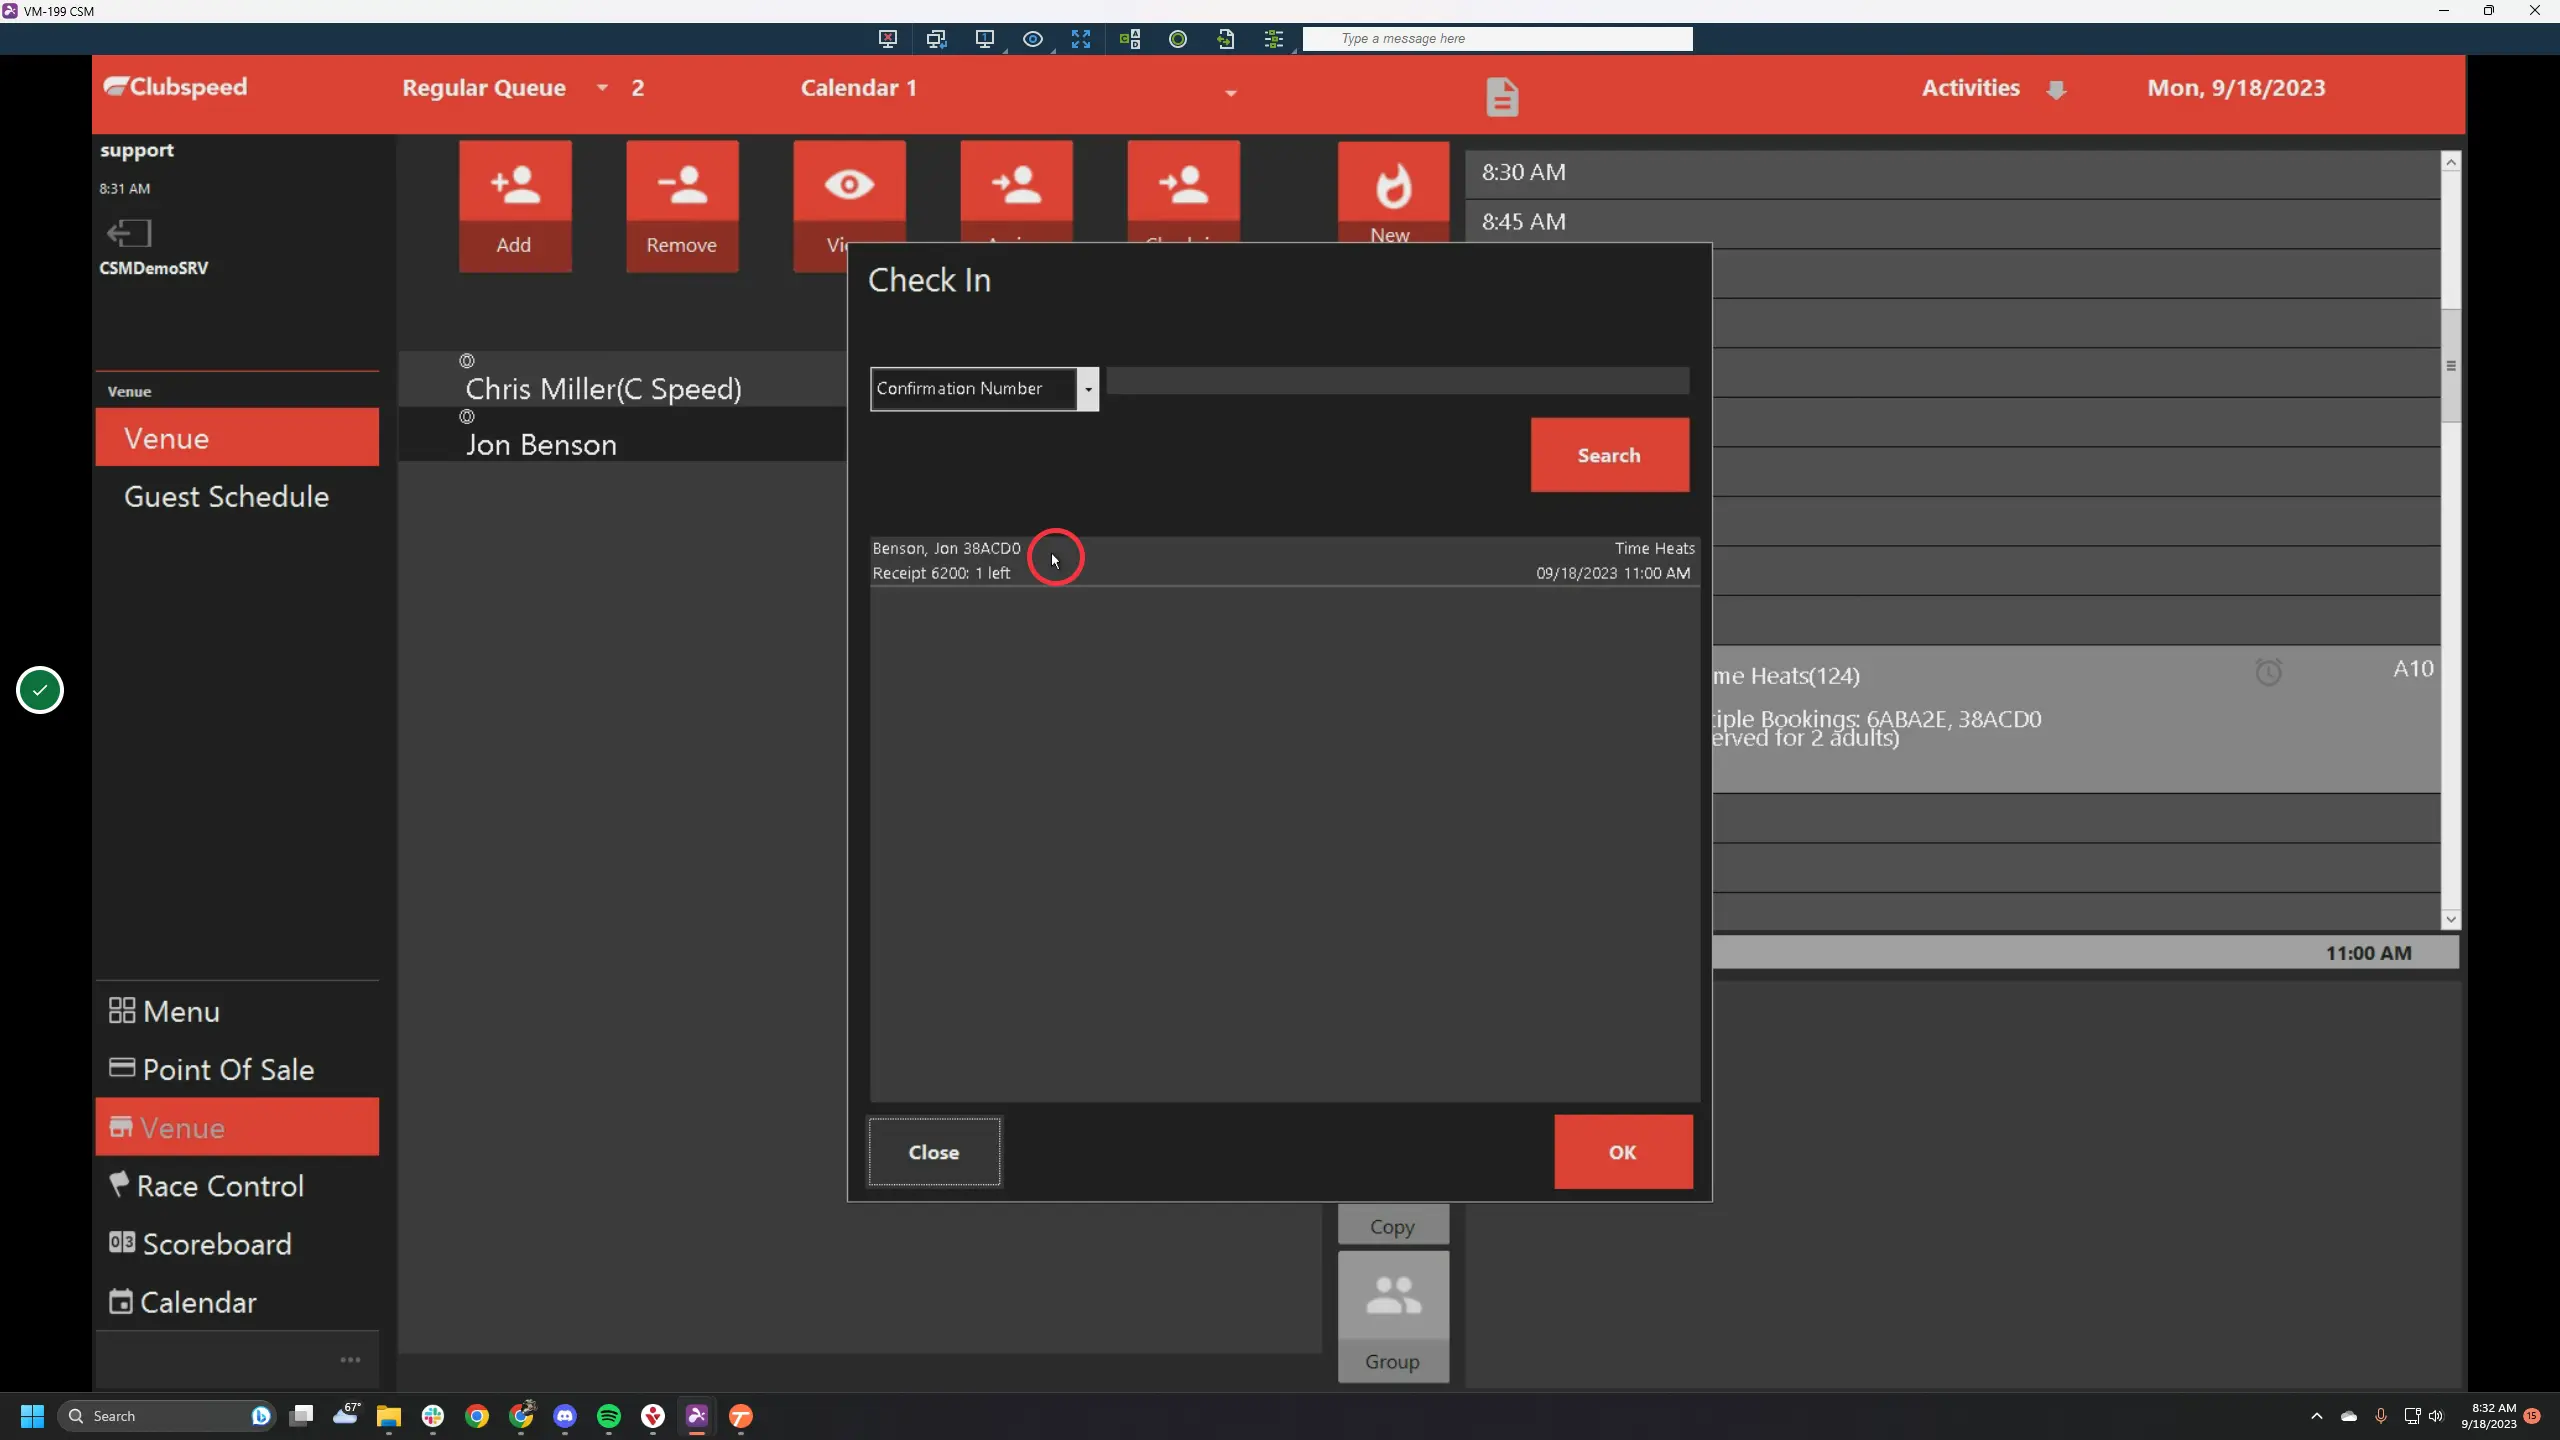Click the schedule scrollbar down arrow
This screenshot has height=1440, width=2560.
2450,919
